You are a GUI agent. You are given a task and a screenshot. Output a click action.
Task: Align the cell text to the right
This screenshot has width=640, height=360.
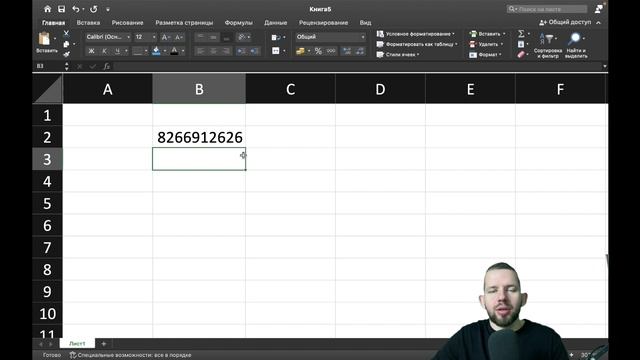click(226, 51)
